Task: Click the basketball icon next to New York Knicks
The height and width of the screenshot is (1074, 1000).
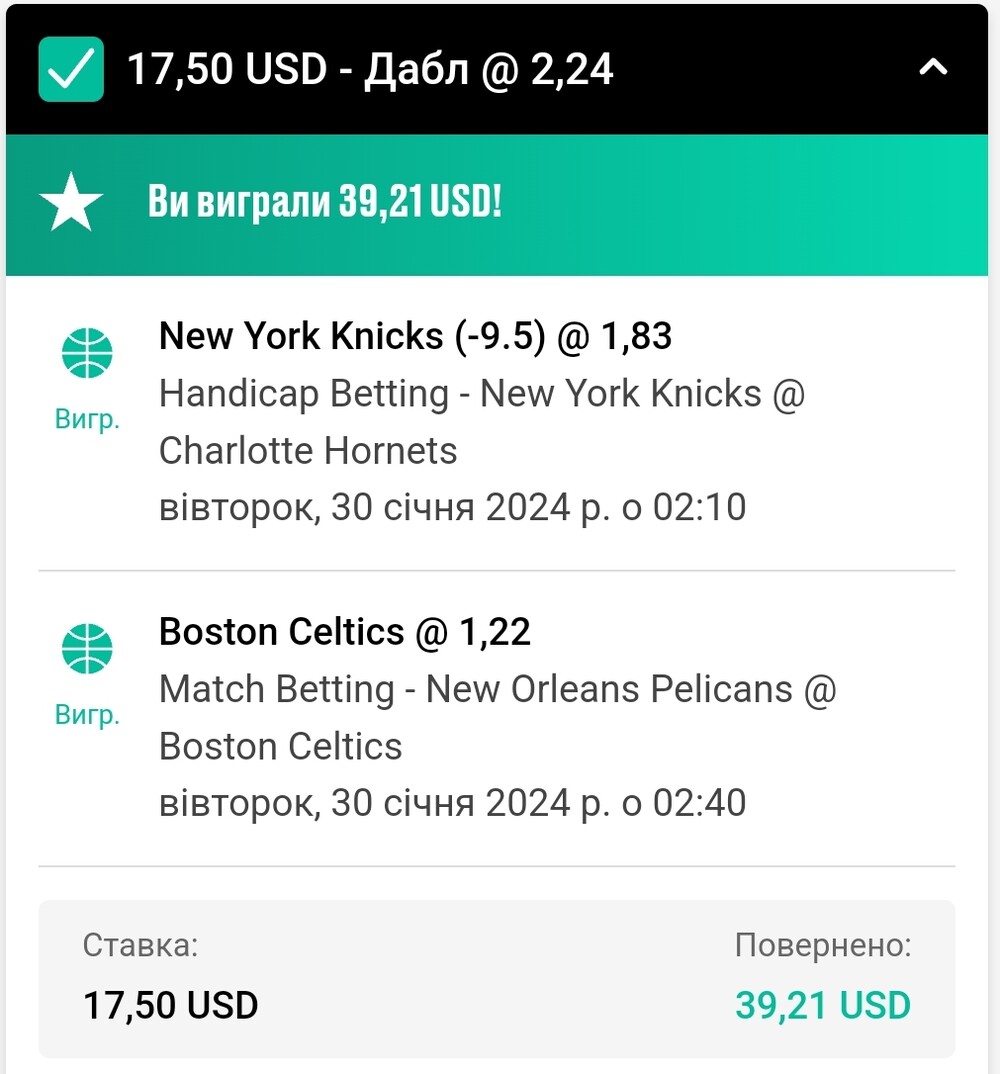Action: [87, 353]
